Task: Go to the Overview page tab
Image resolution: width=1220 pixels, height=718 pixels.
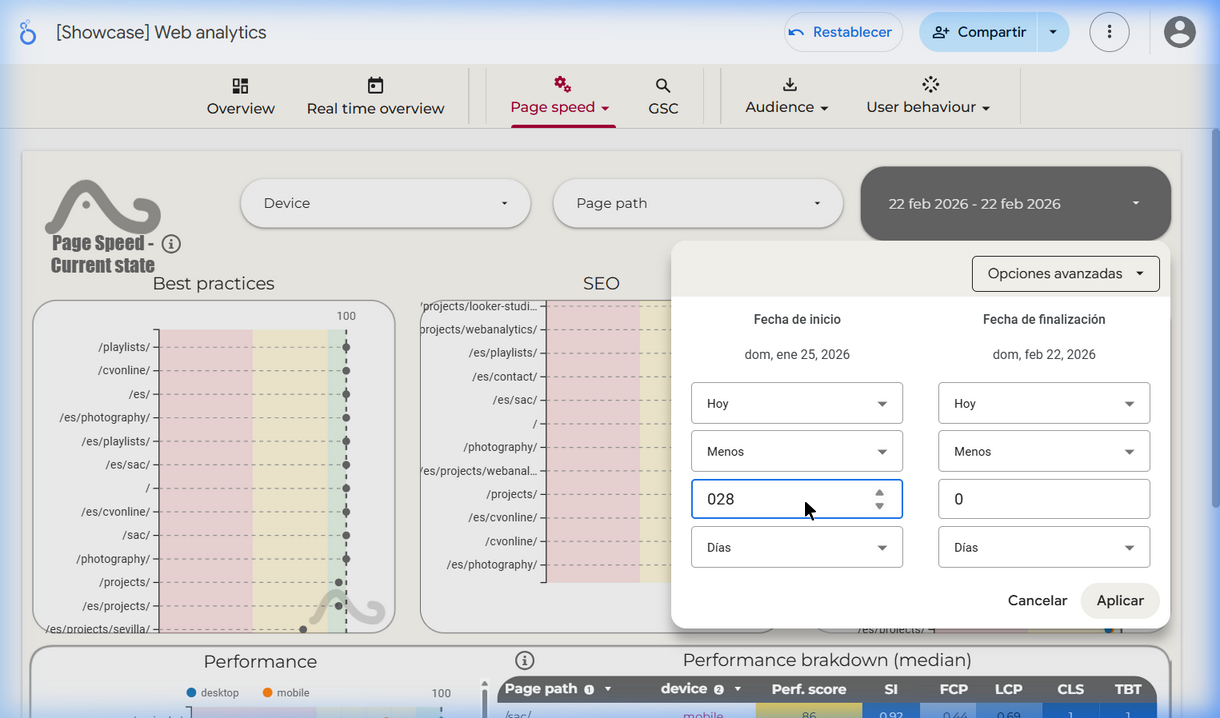Action: point(240,97)
